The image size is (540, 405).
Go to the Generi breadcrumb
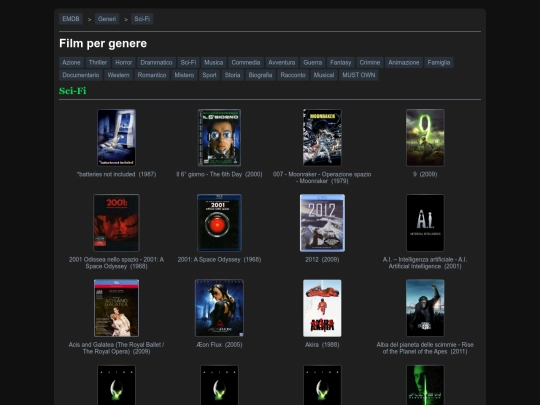(107, 19)
